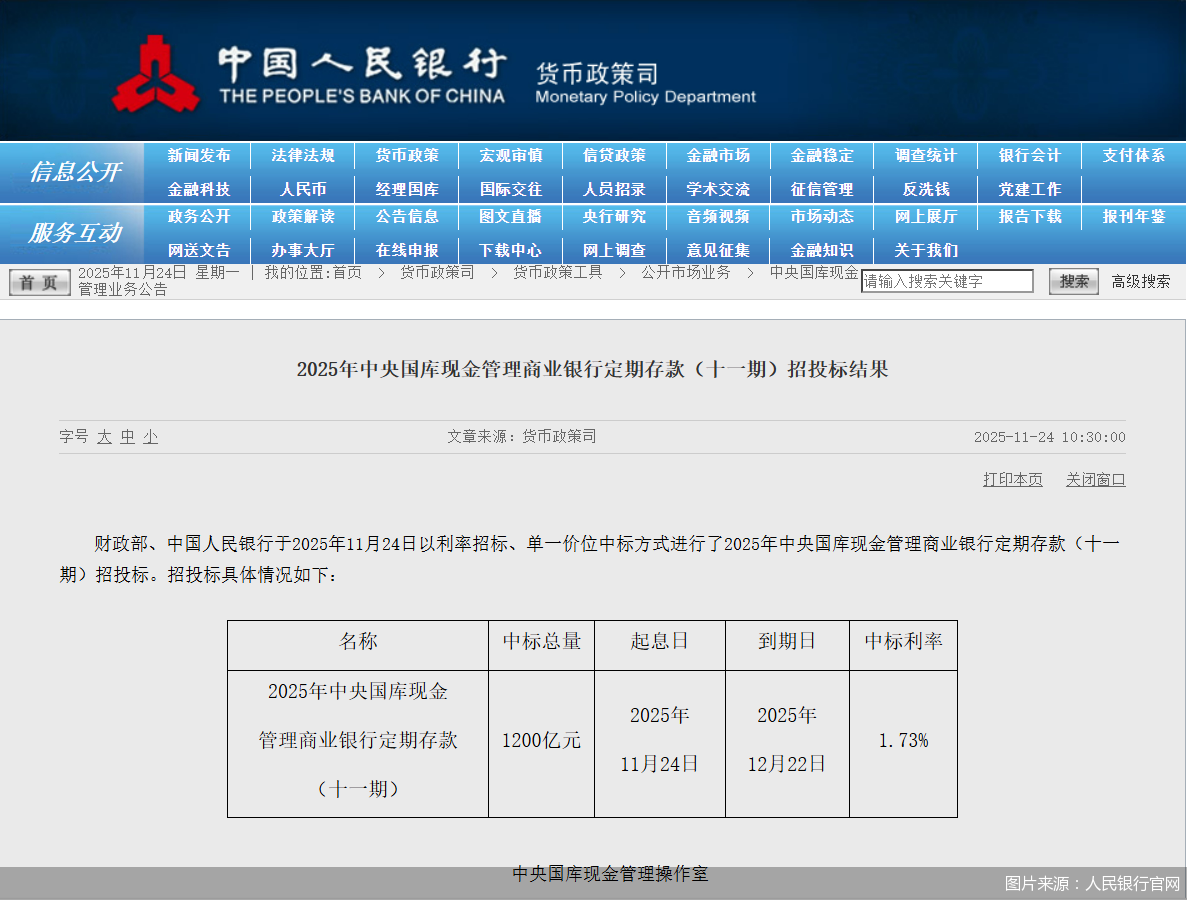Select small font size 小
Viewport: 1187px width, 900px height.
click(148, 437)
